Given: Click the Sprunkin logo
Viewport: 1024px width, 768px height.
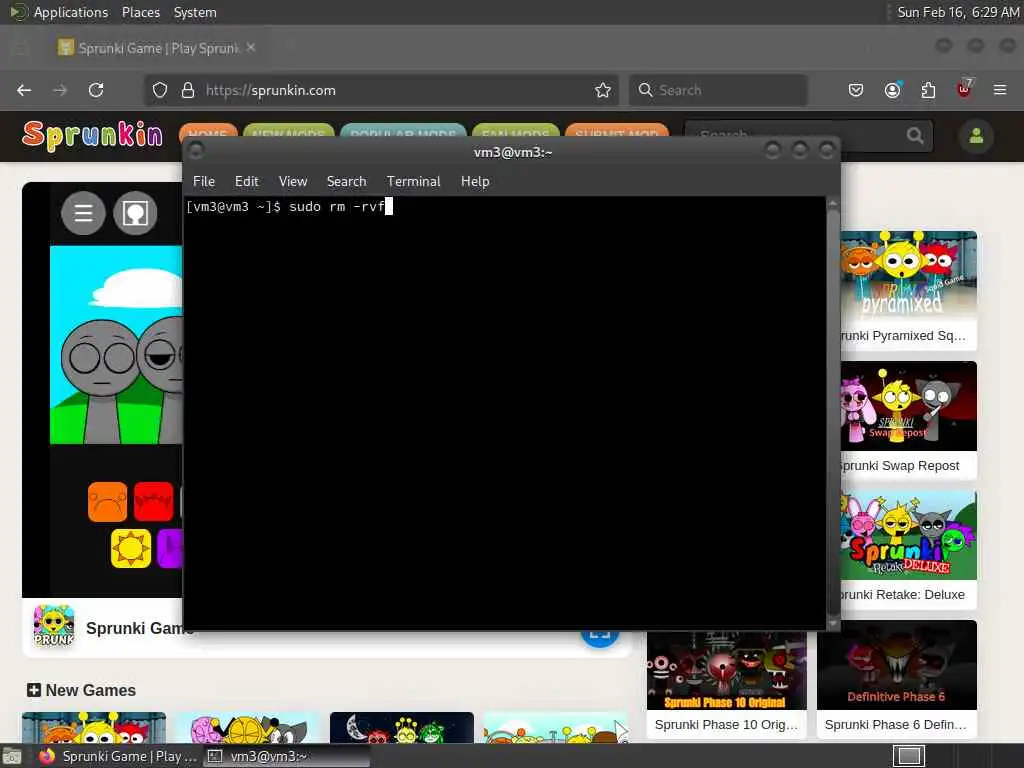Looking at the screenshot, I should coord(92,135).
